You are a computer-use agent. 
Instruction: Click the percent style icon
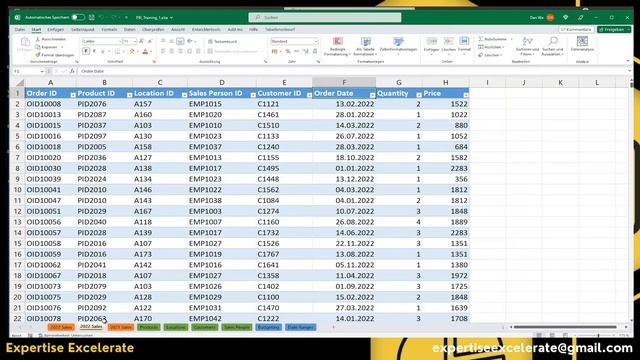tap(288, 51)
